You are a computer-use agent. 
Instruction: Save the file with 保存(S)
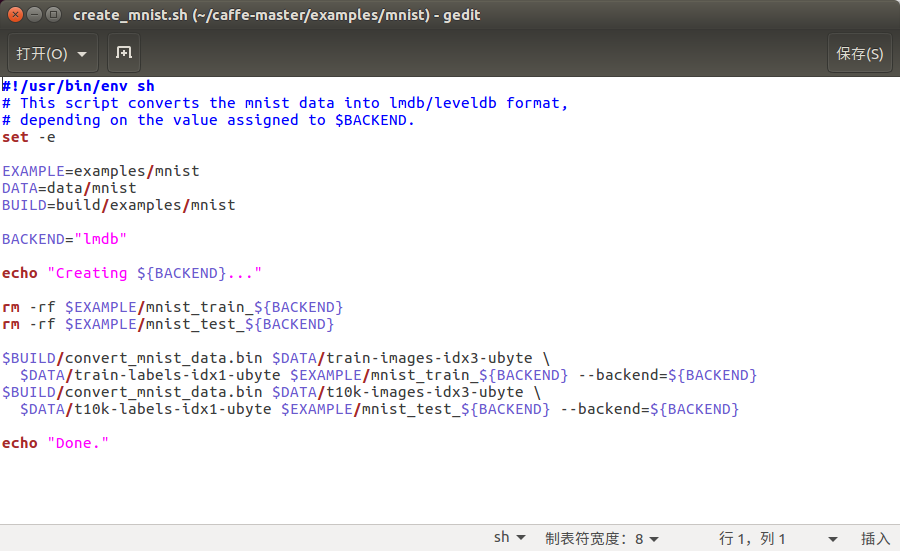pyautogui.click(x=859, y=53)
